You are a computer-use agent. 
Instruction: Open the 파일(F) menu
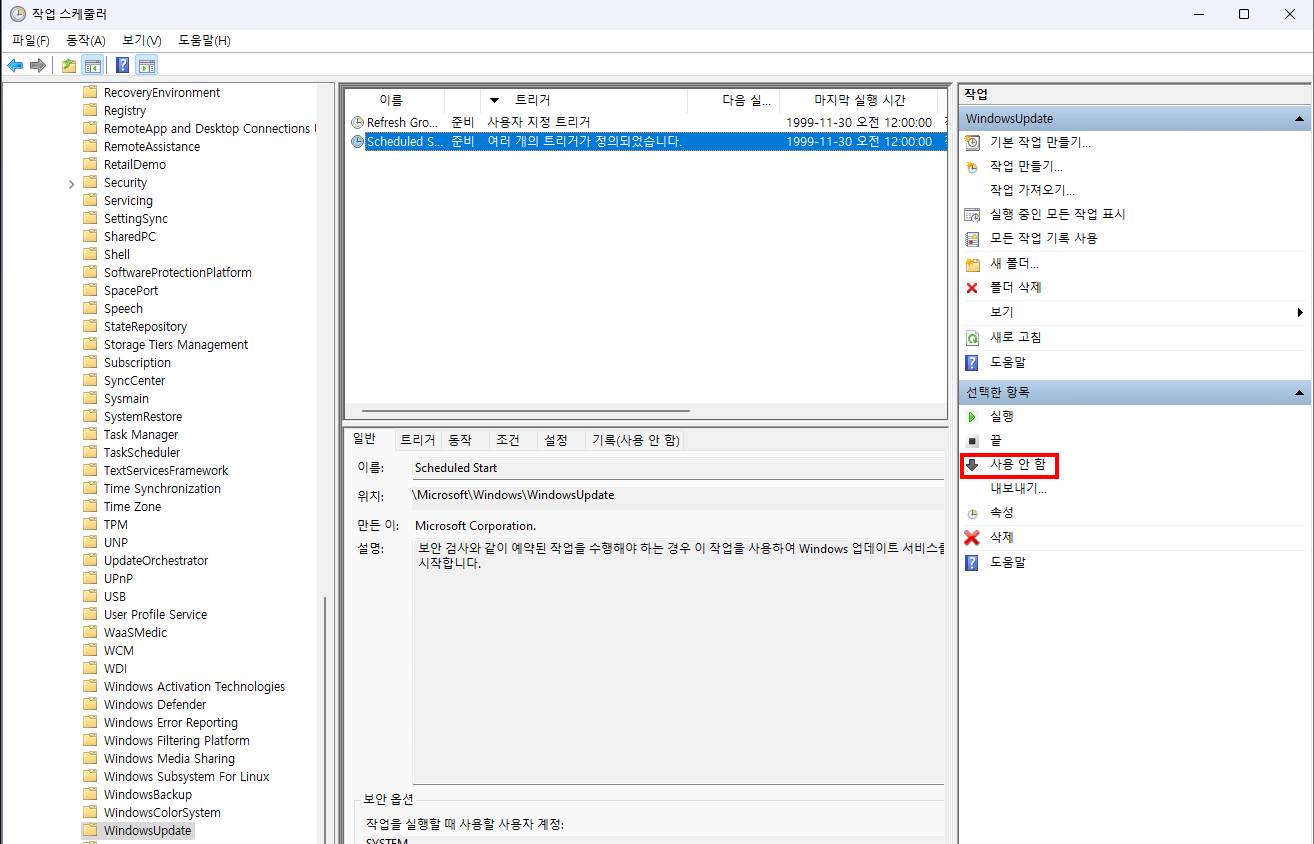click(x=31, y=40)
